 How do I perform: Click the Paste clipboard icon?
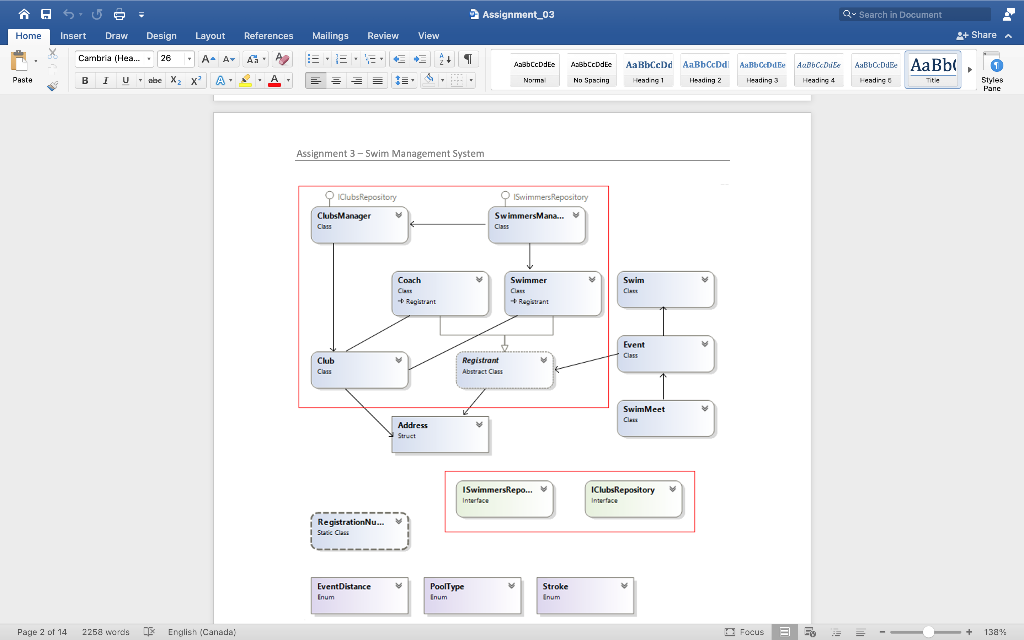pyautogui.click(x=19, y=61)
